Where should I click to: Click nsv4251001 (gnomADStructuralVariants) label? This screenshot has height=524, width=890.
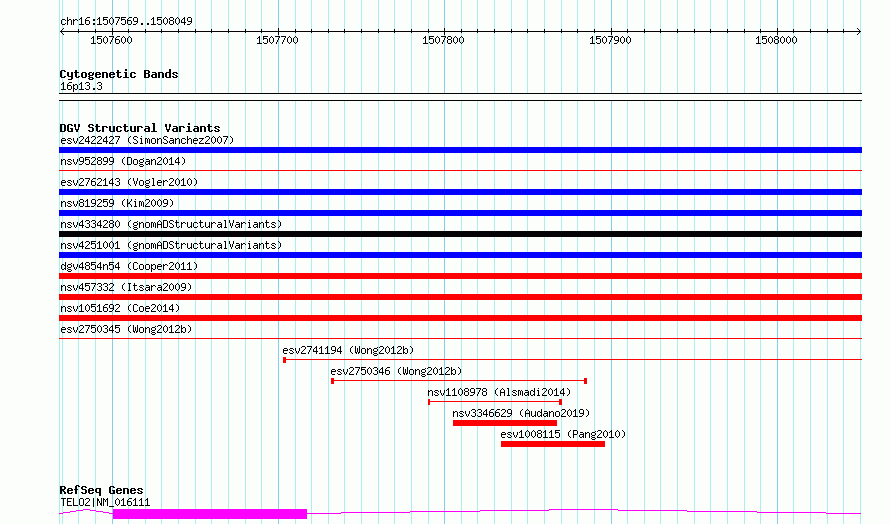[171, 245]
